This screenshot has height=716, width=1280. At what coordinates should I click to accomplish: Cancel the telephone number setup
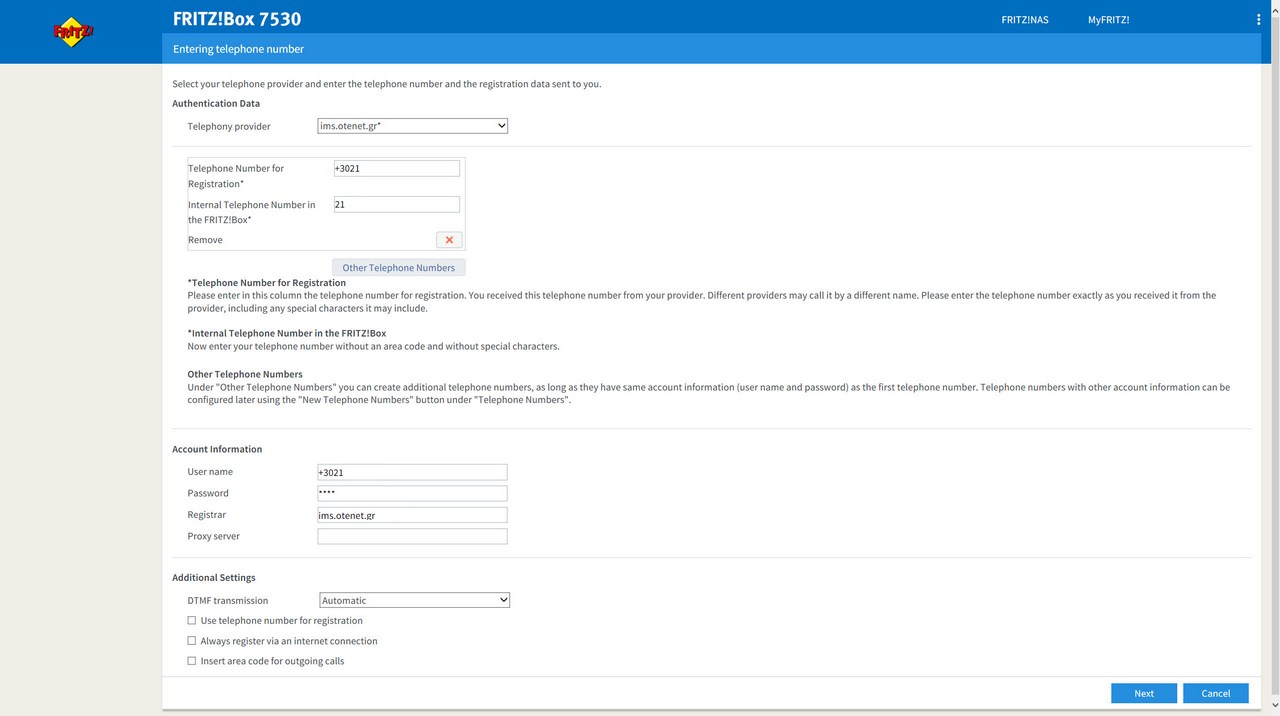[x=1216, y=693]
